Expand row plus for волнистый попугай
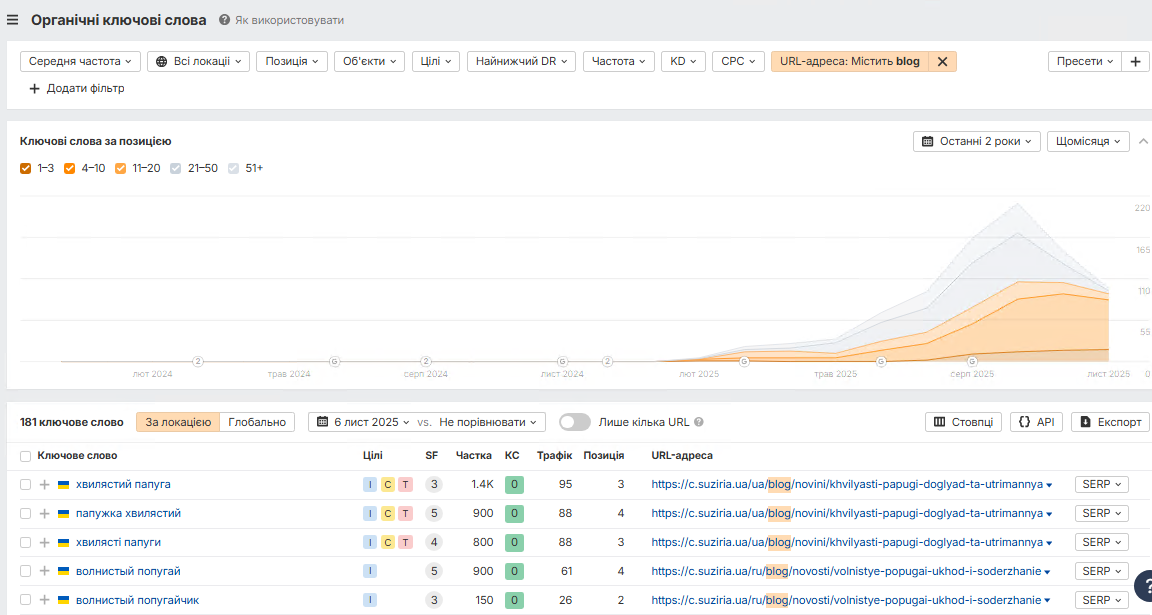The image size is (1152, 615). point(44,571)
